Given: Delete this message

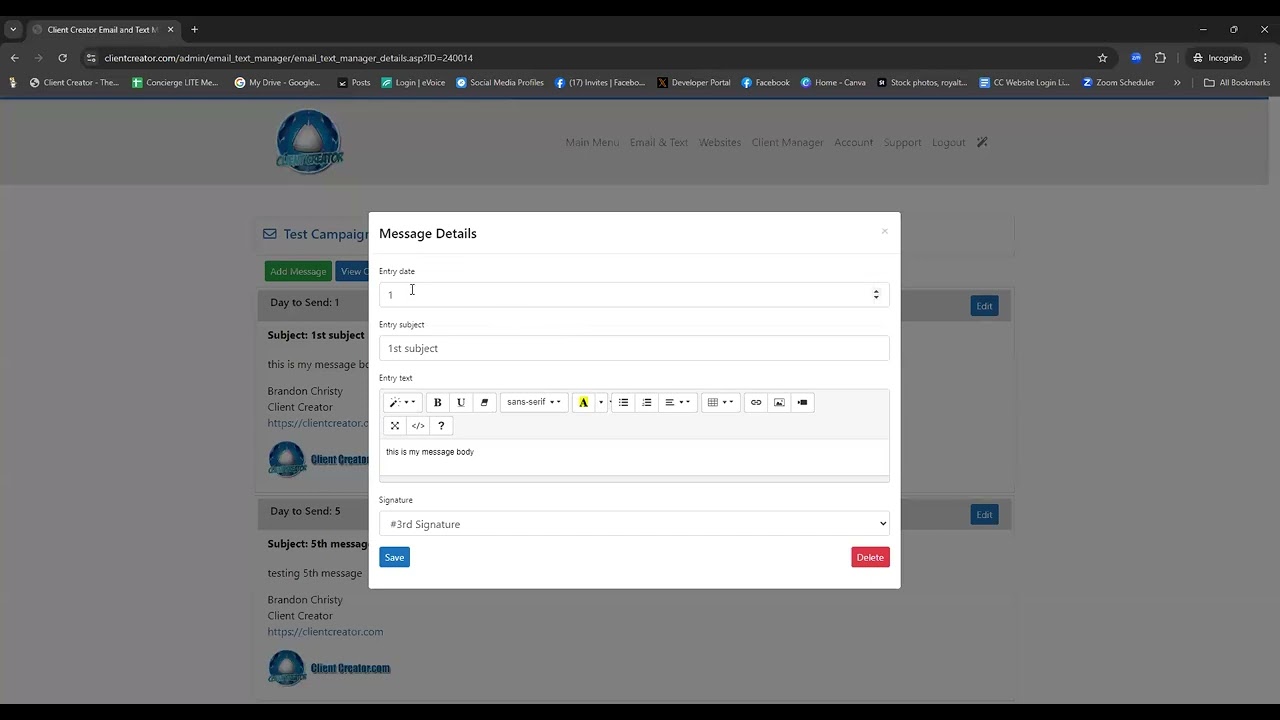Looking at the screenshot, I should (x=870, y=557).
